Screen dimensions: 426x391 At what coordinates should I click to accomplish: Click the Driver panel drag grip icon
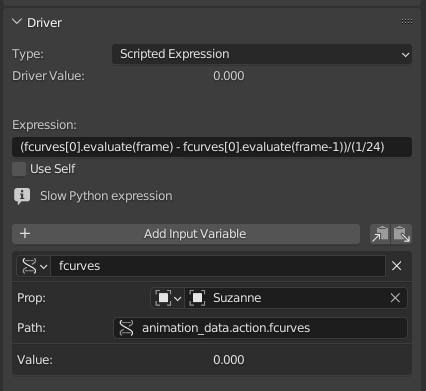click(407, 22)
